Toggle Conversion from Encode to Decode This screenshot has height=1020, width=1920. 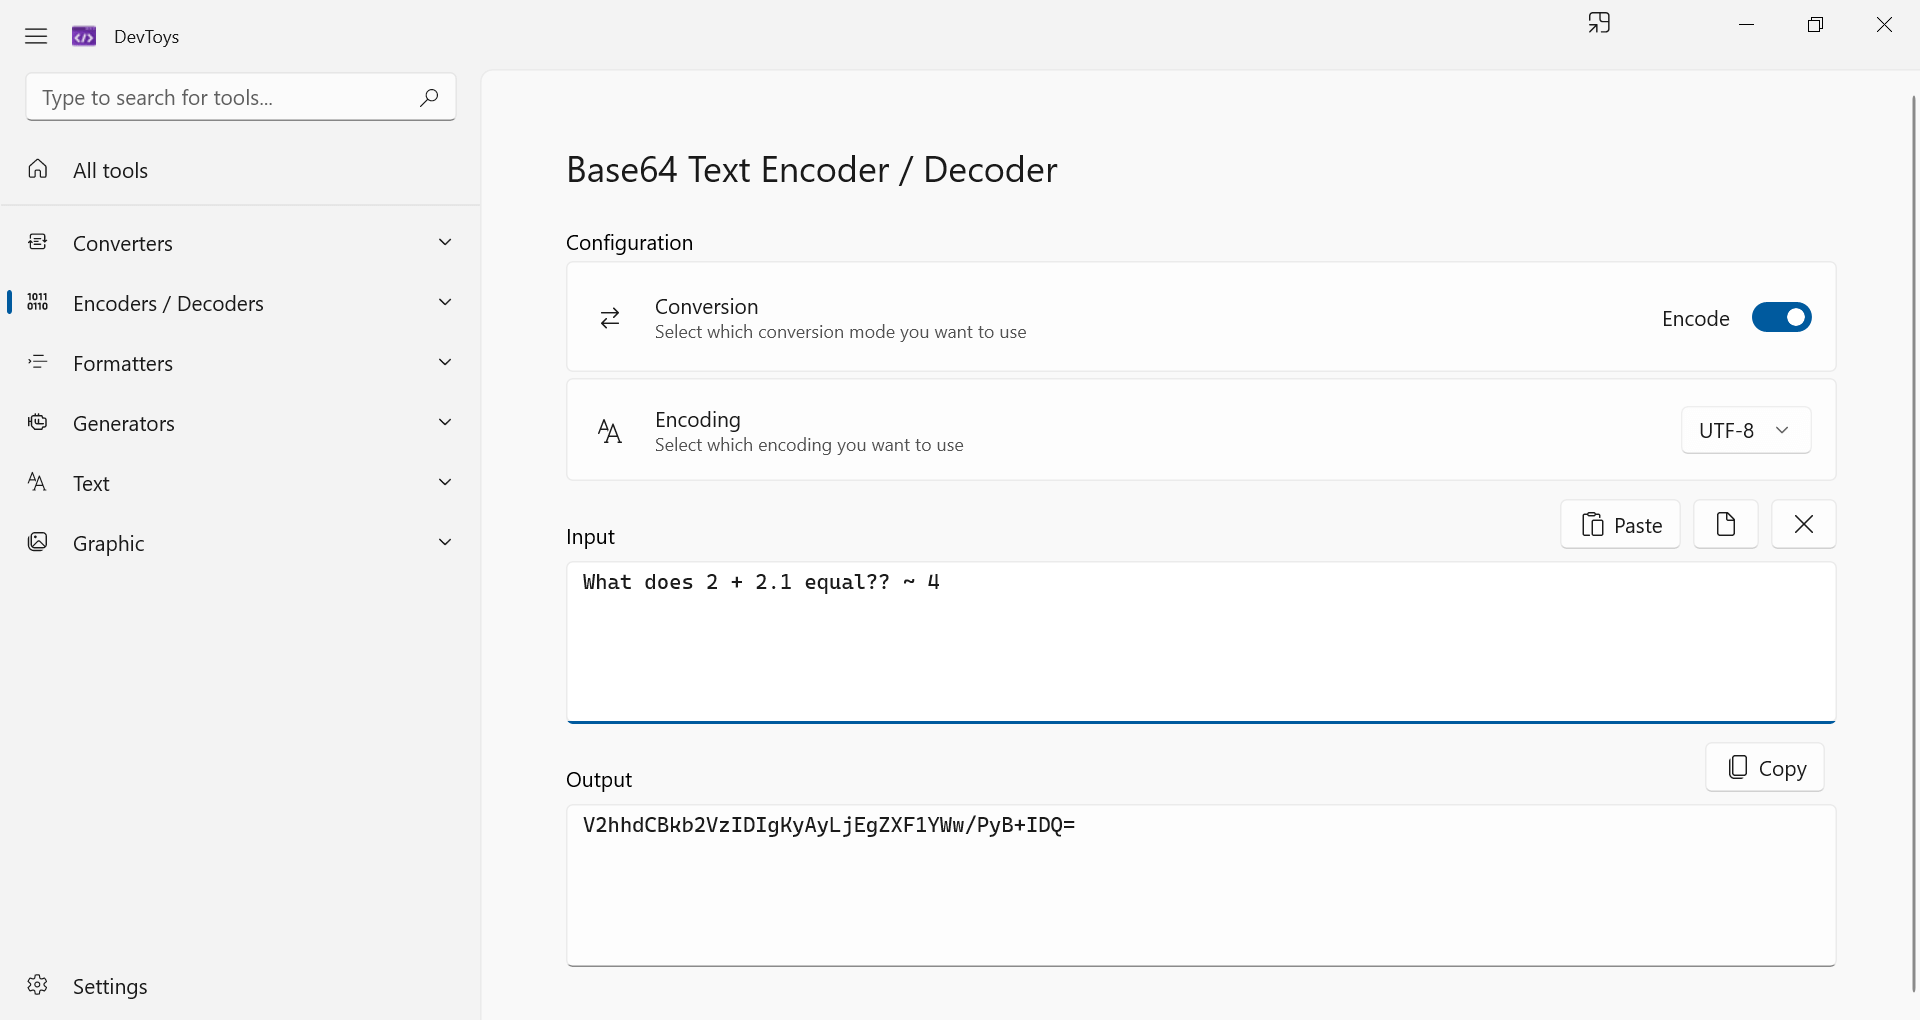click(x=1781, y=317)
